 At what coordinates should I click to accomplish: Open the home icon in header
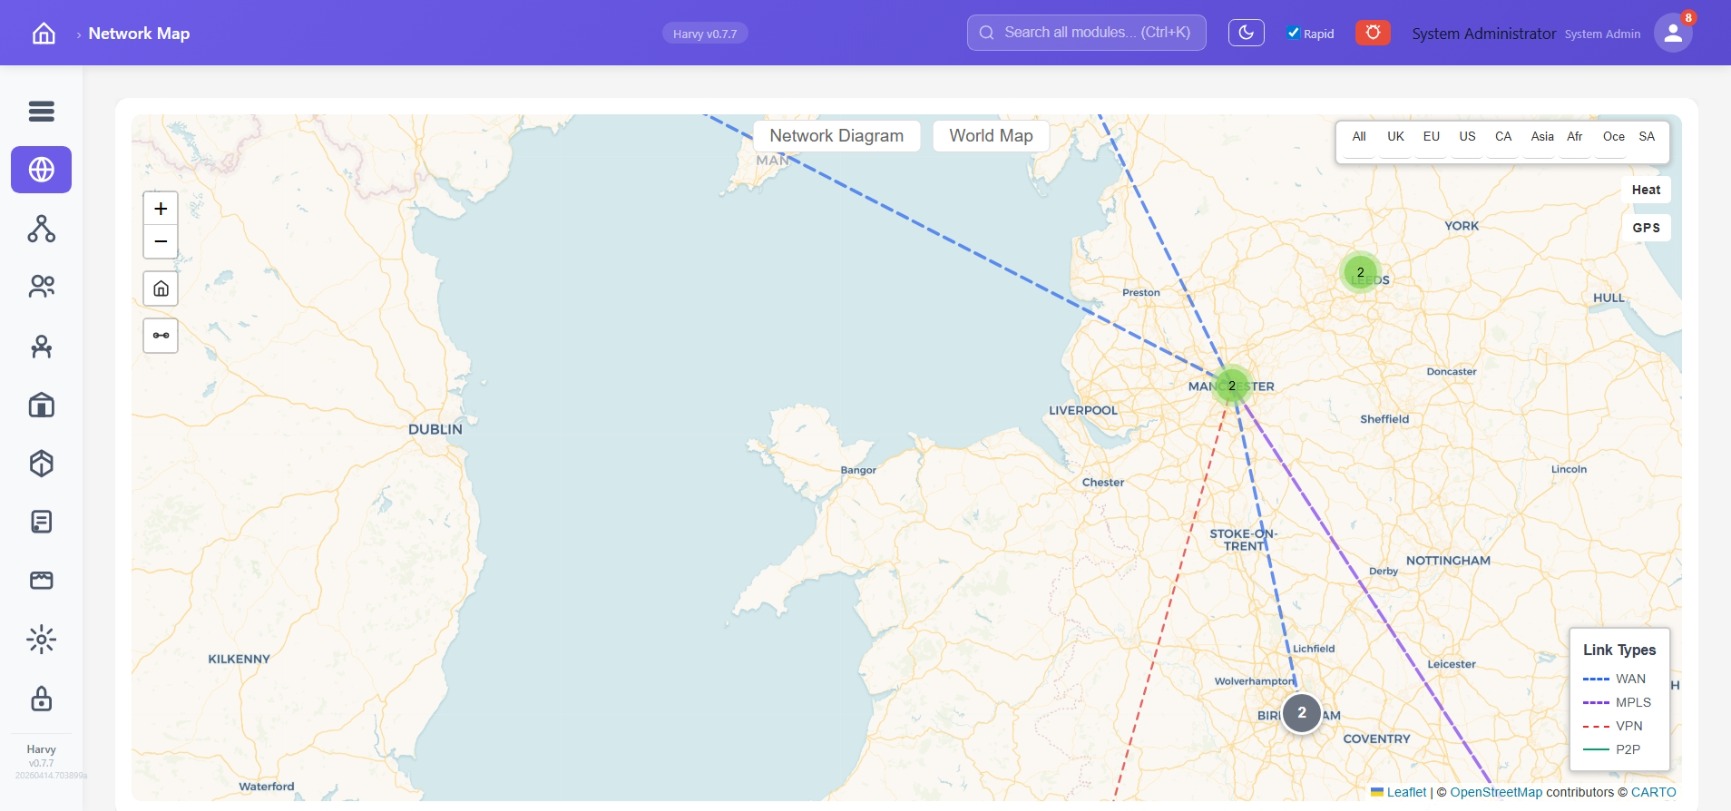(x=43, y=33)
